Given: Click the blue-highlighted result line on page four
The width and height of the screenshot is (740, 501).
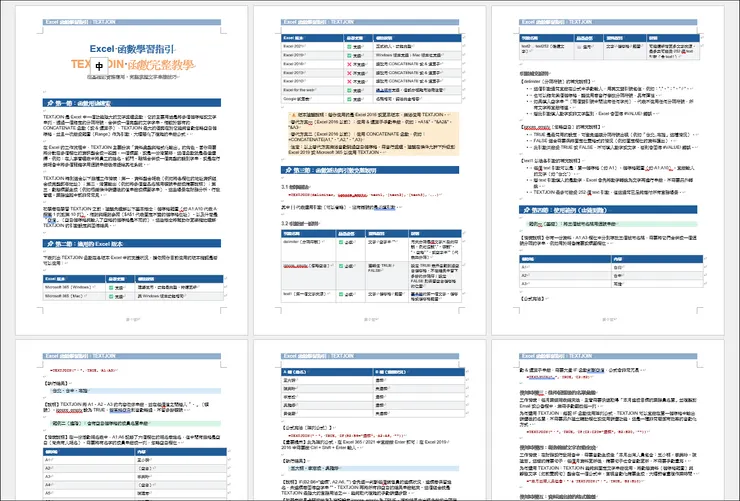Looking at the screenshot, I should tap(135, 391).
